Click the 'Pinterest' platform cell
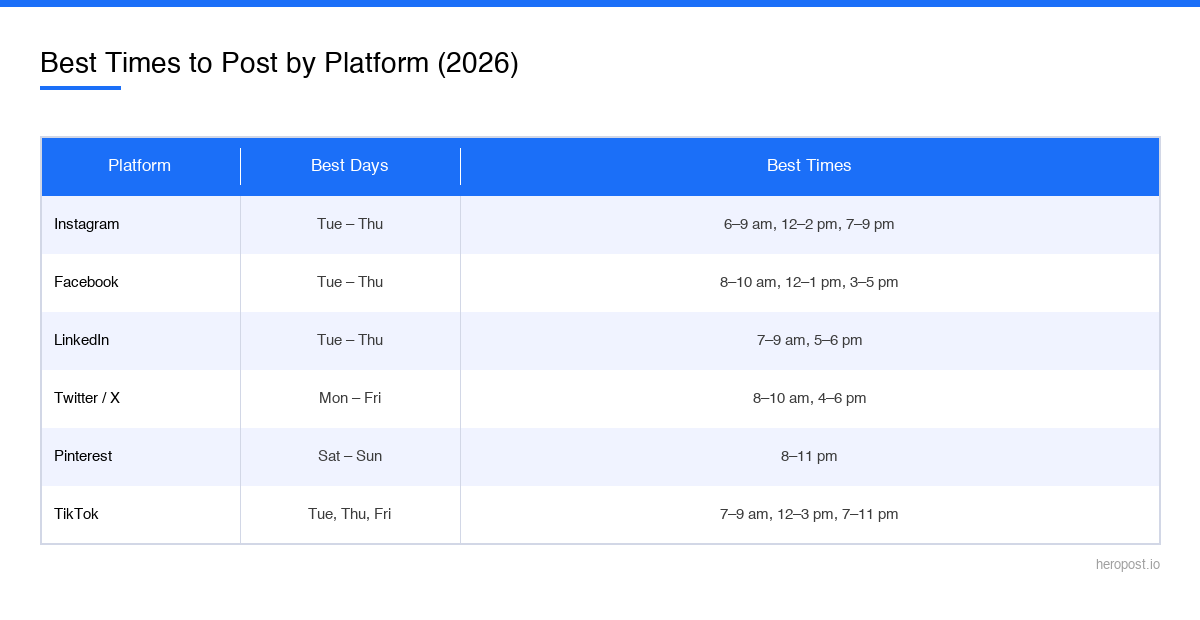Image resolution: width=1200 pixels, height=620 pixels. [140, 457]
